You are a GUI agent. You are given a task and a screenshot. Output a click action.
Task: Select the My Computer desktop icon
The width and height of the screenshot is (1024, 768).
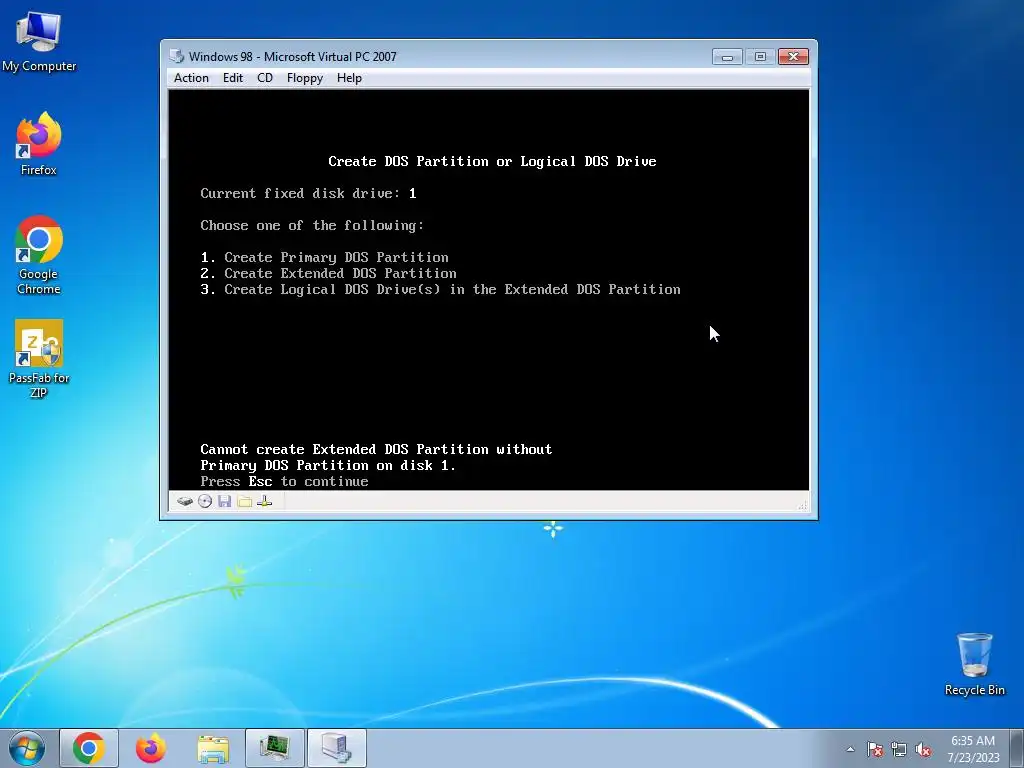point(39,40)
